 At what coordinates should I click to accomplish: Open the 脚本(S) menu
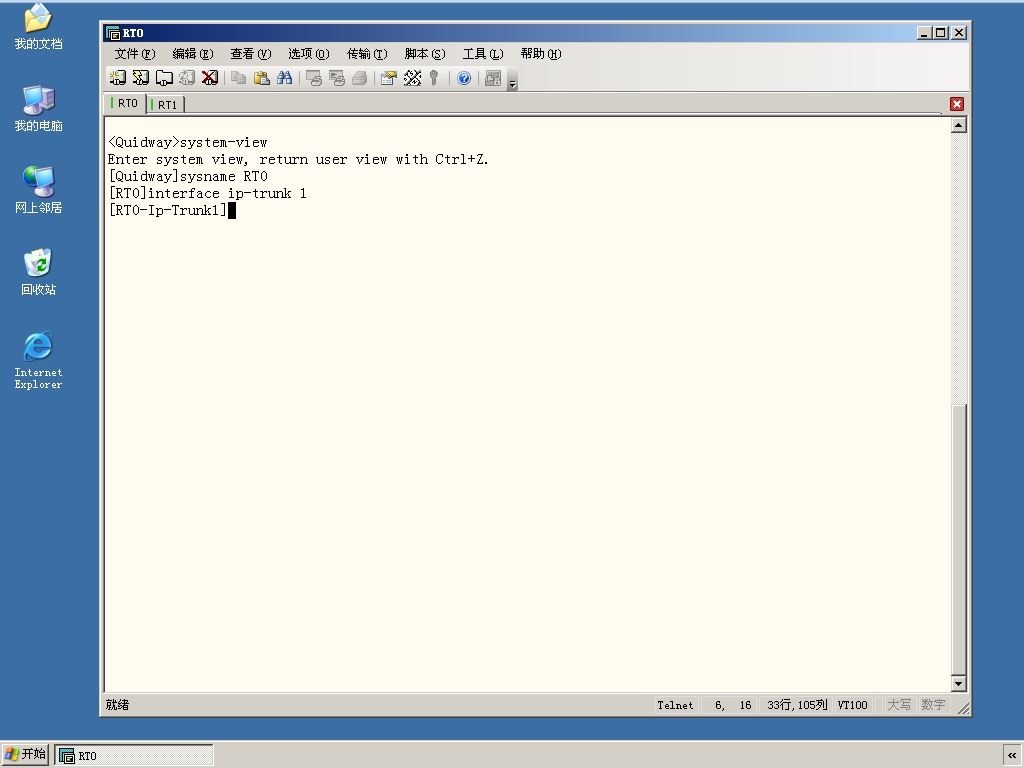coord(425,54)
